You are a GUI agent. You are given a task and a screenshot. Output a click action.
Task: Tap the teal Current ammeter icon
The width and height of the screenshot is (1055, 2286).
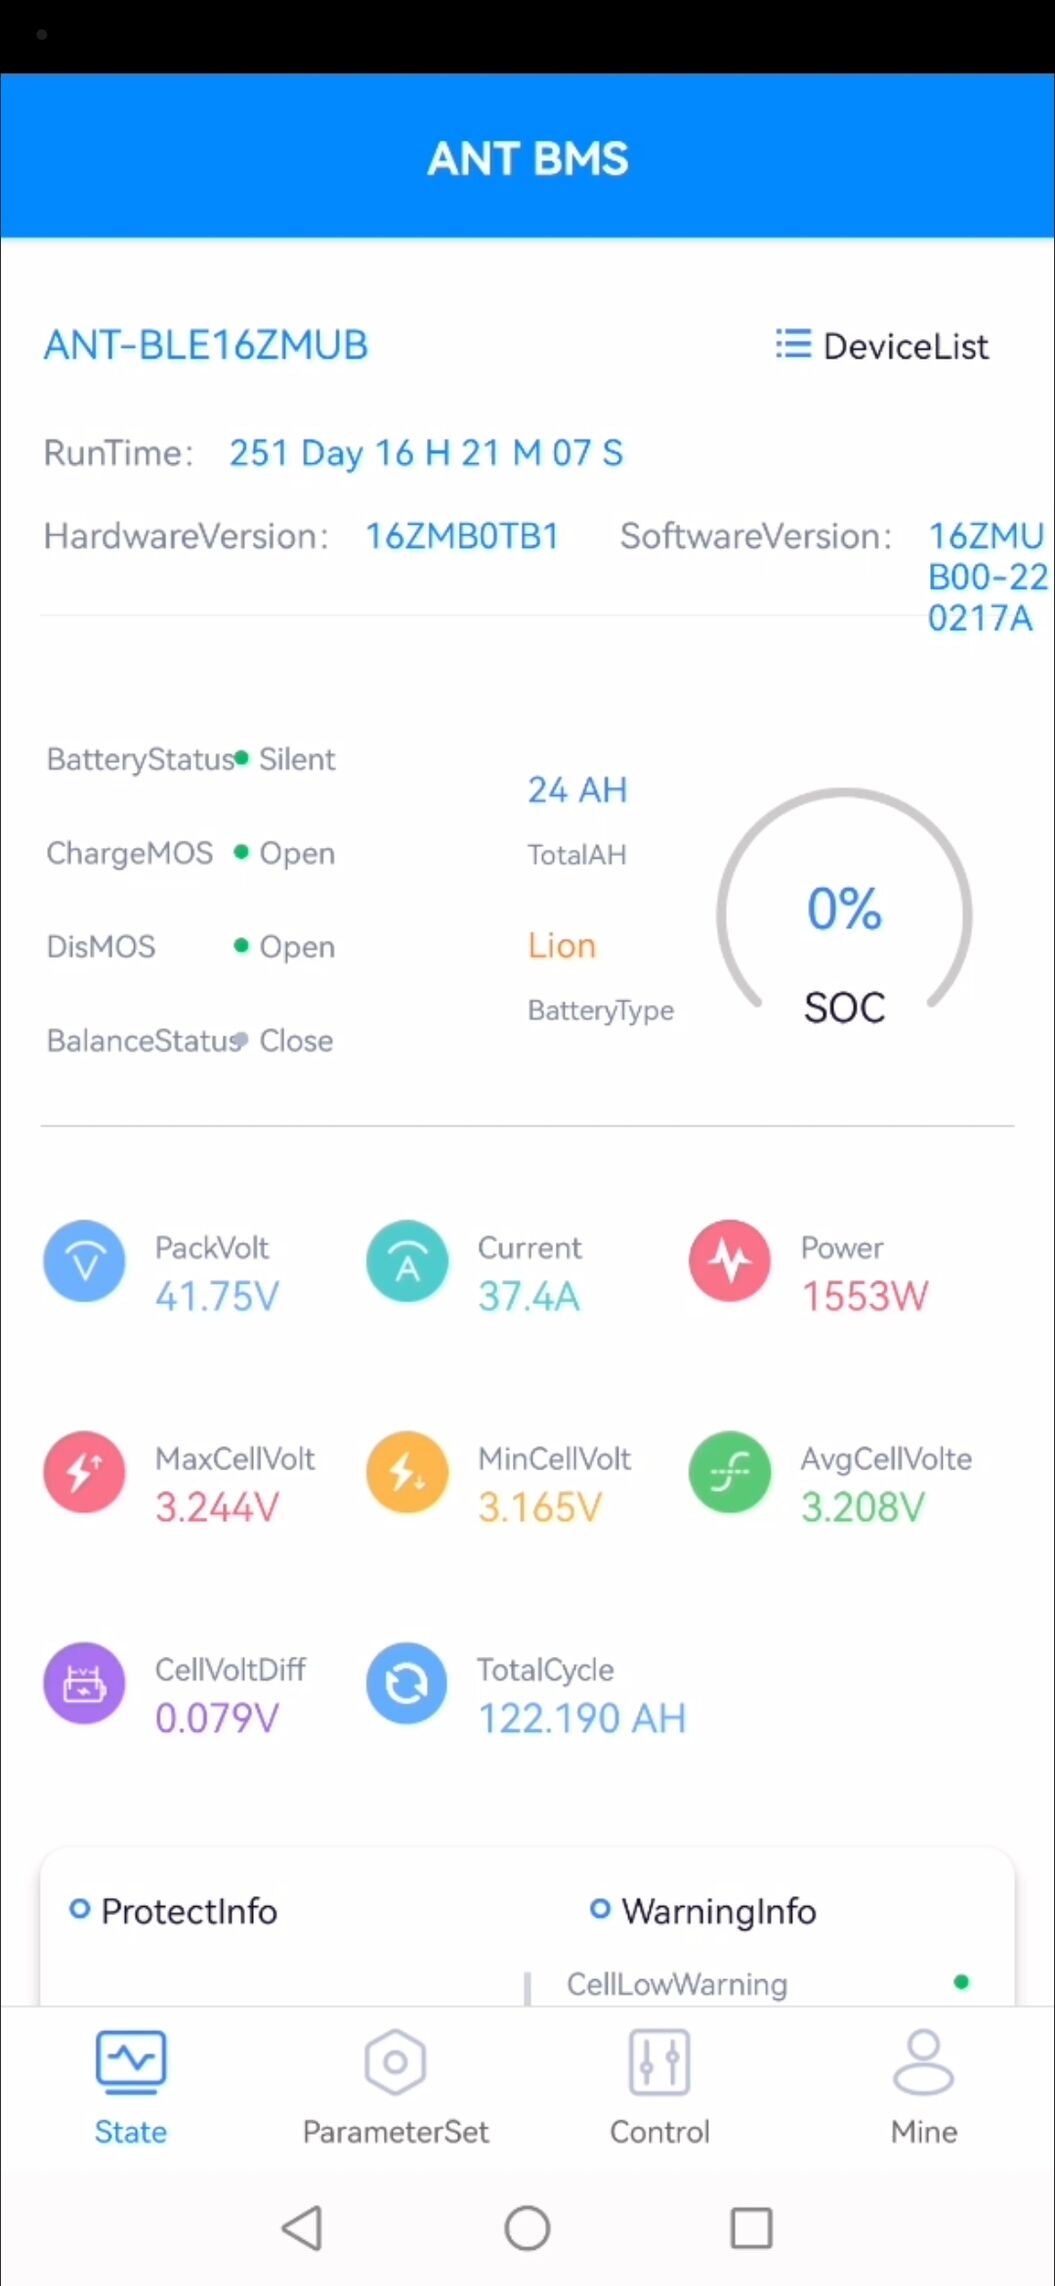[x=407, y=1262]
